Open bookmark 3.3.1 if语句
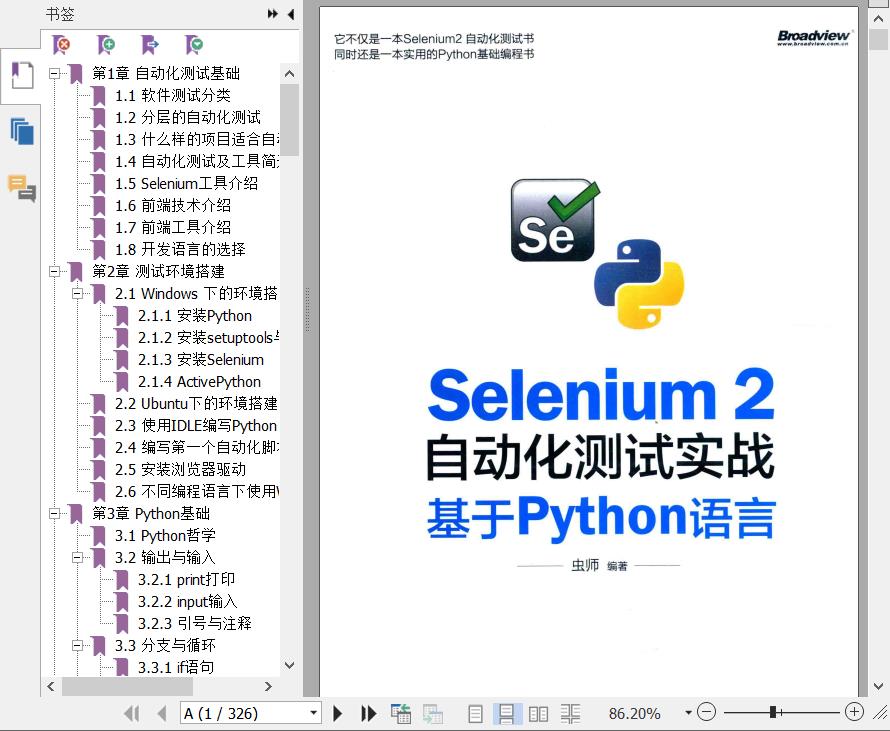The image size is (890, 731). (176, 667)
